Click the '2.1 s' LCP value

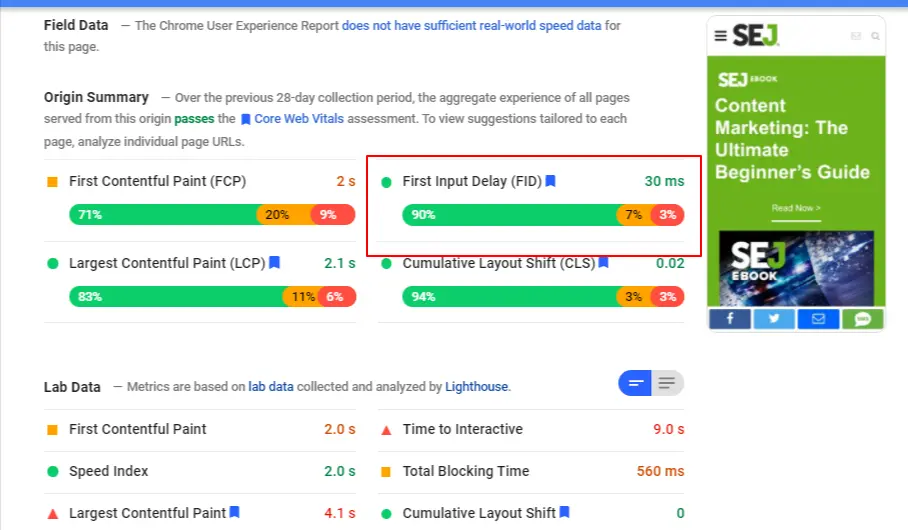click(x=340, y=263)
